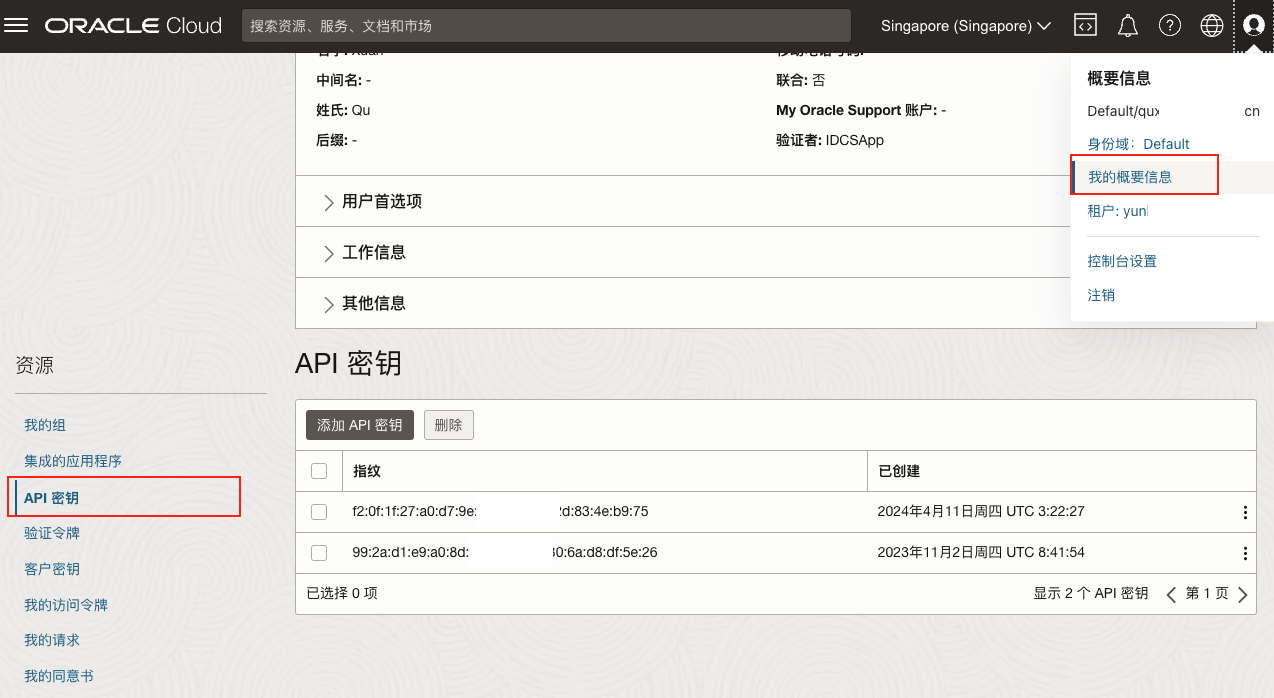Check the box for fingerprint starting 99:2a
1274x698 pixels.
[x=319, y=553]
